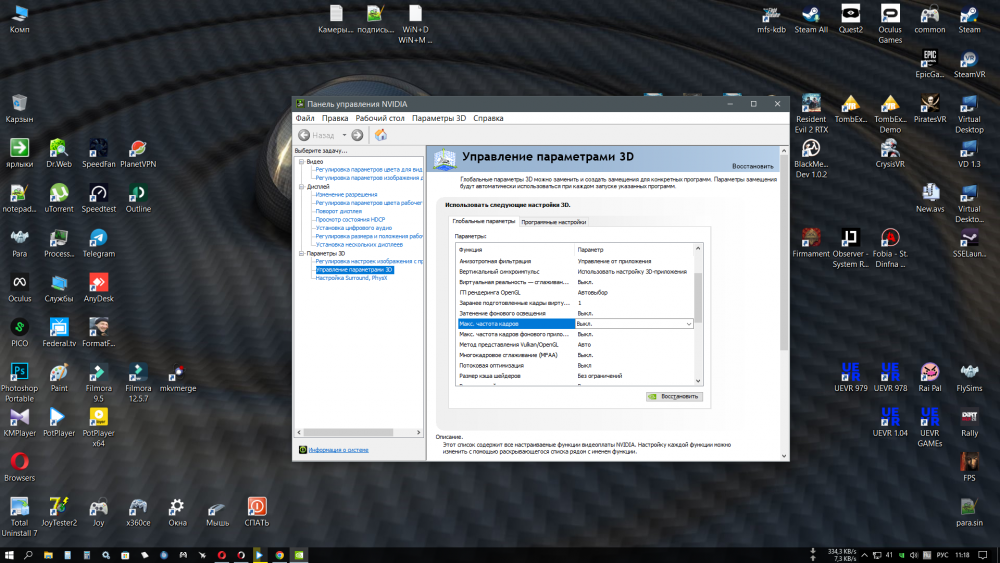Viewport: 1000px width, 563px height.
Task: Collapse the Дисплей tree node
Action: [x=300, y=186]
